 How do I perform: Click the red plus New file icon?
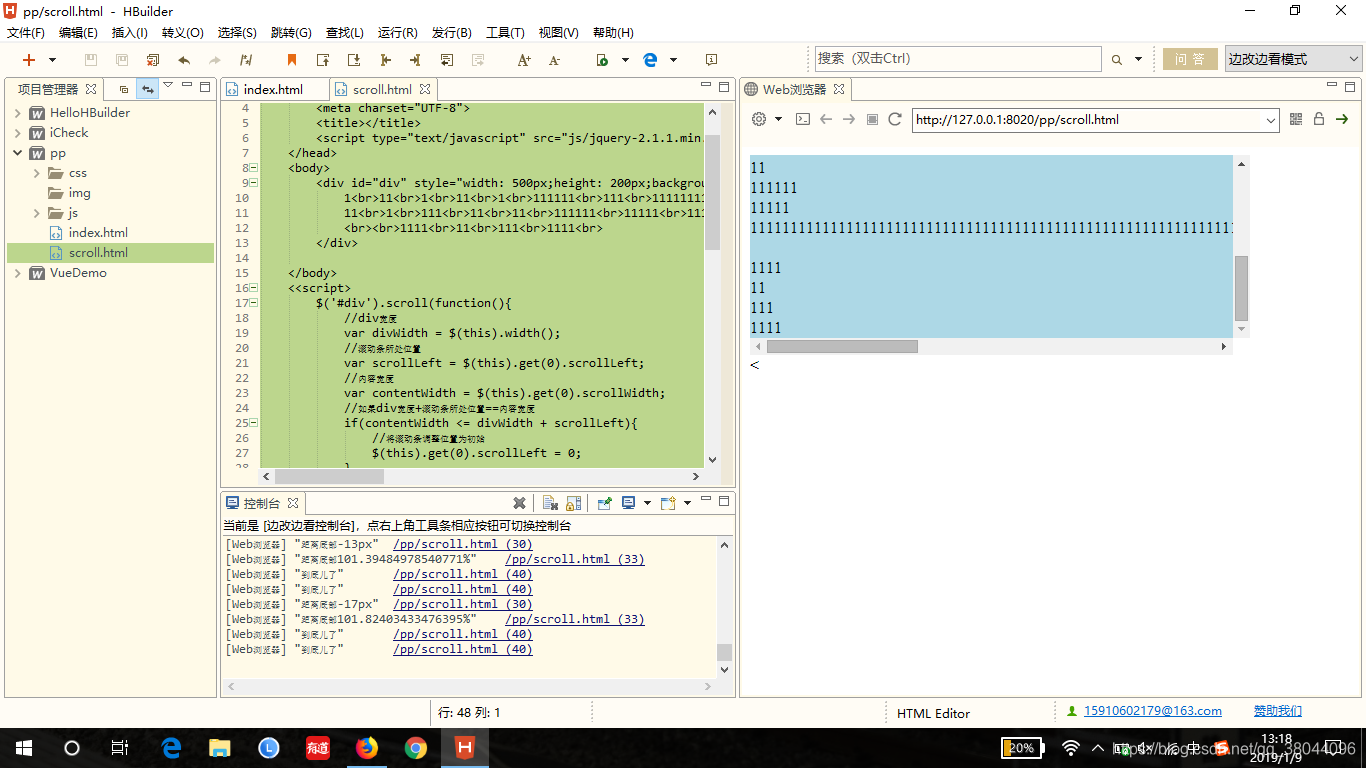click(29, 60)
